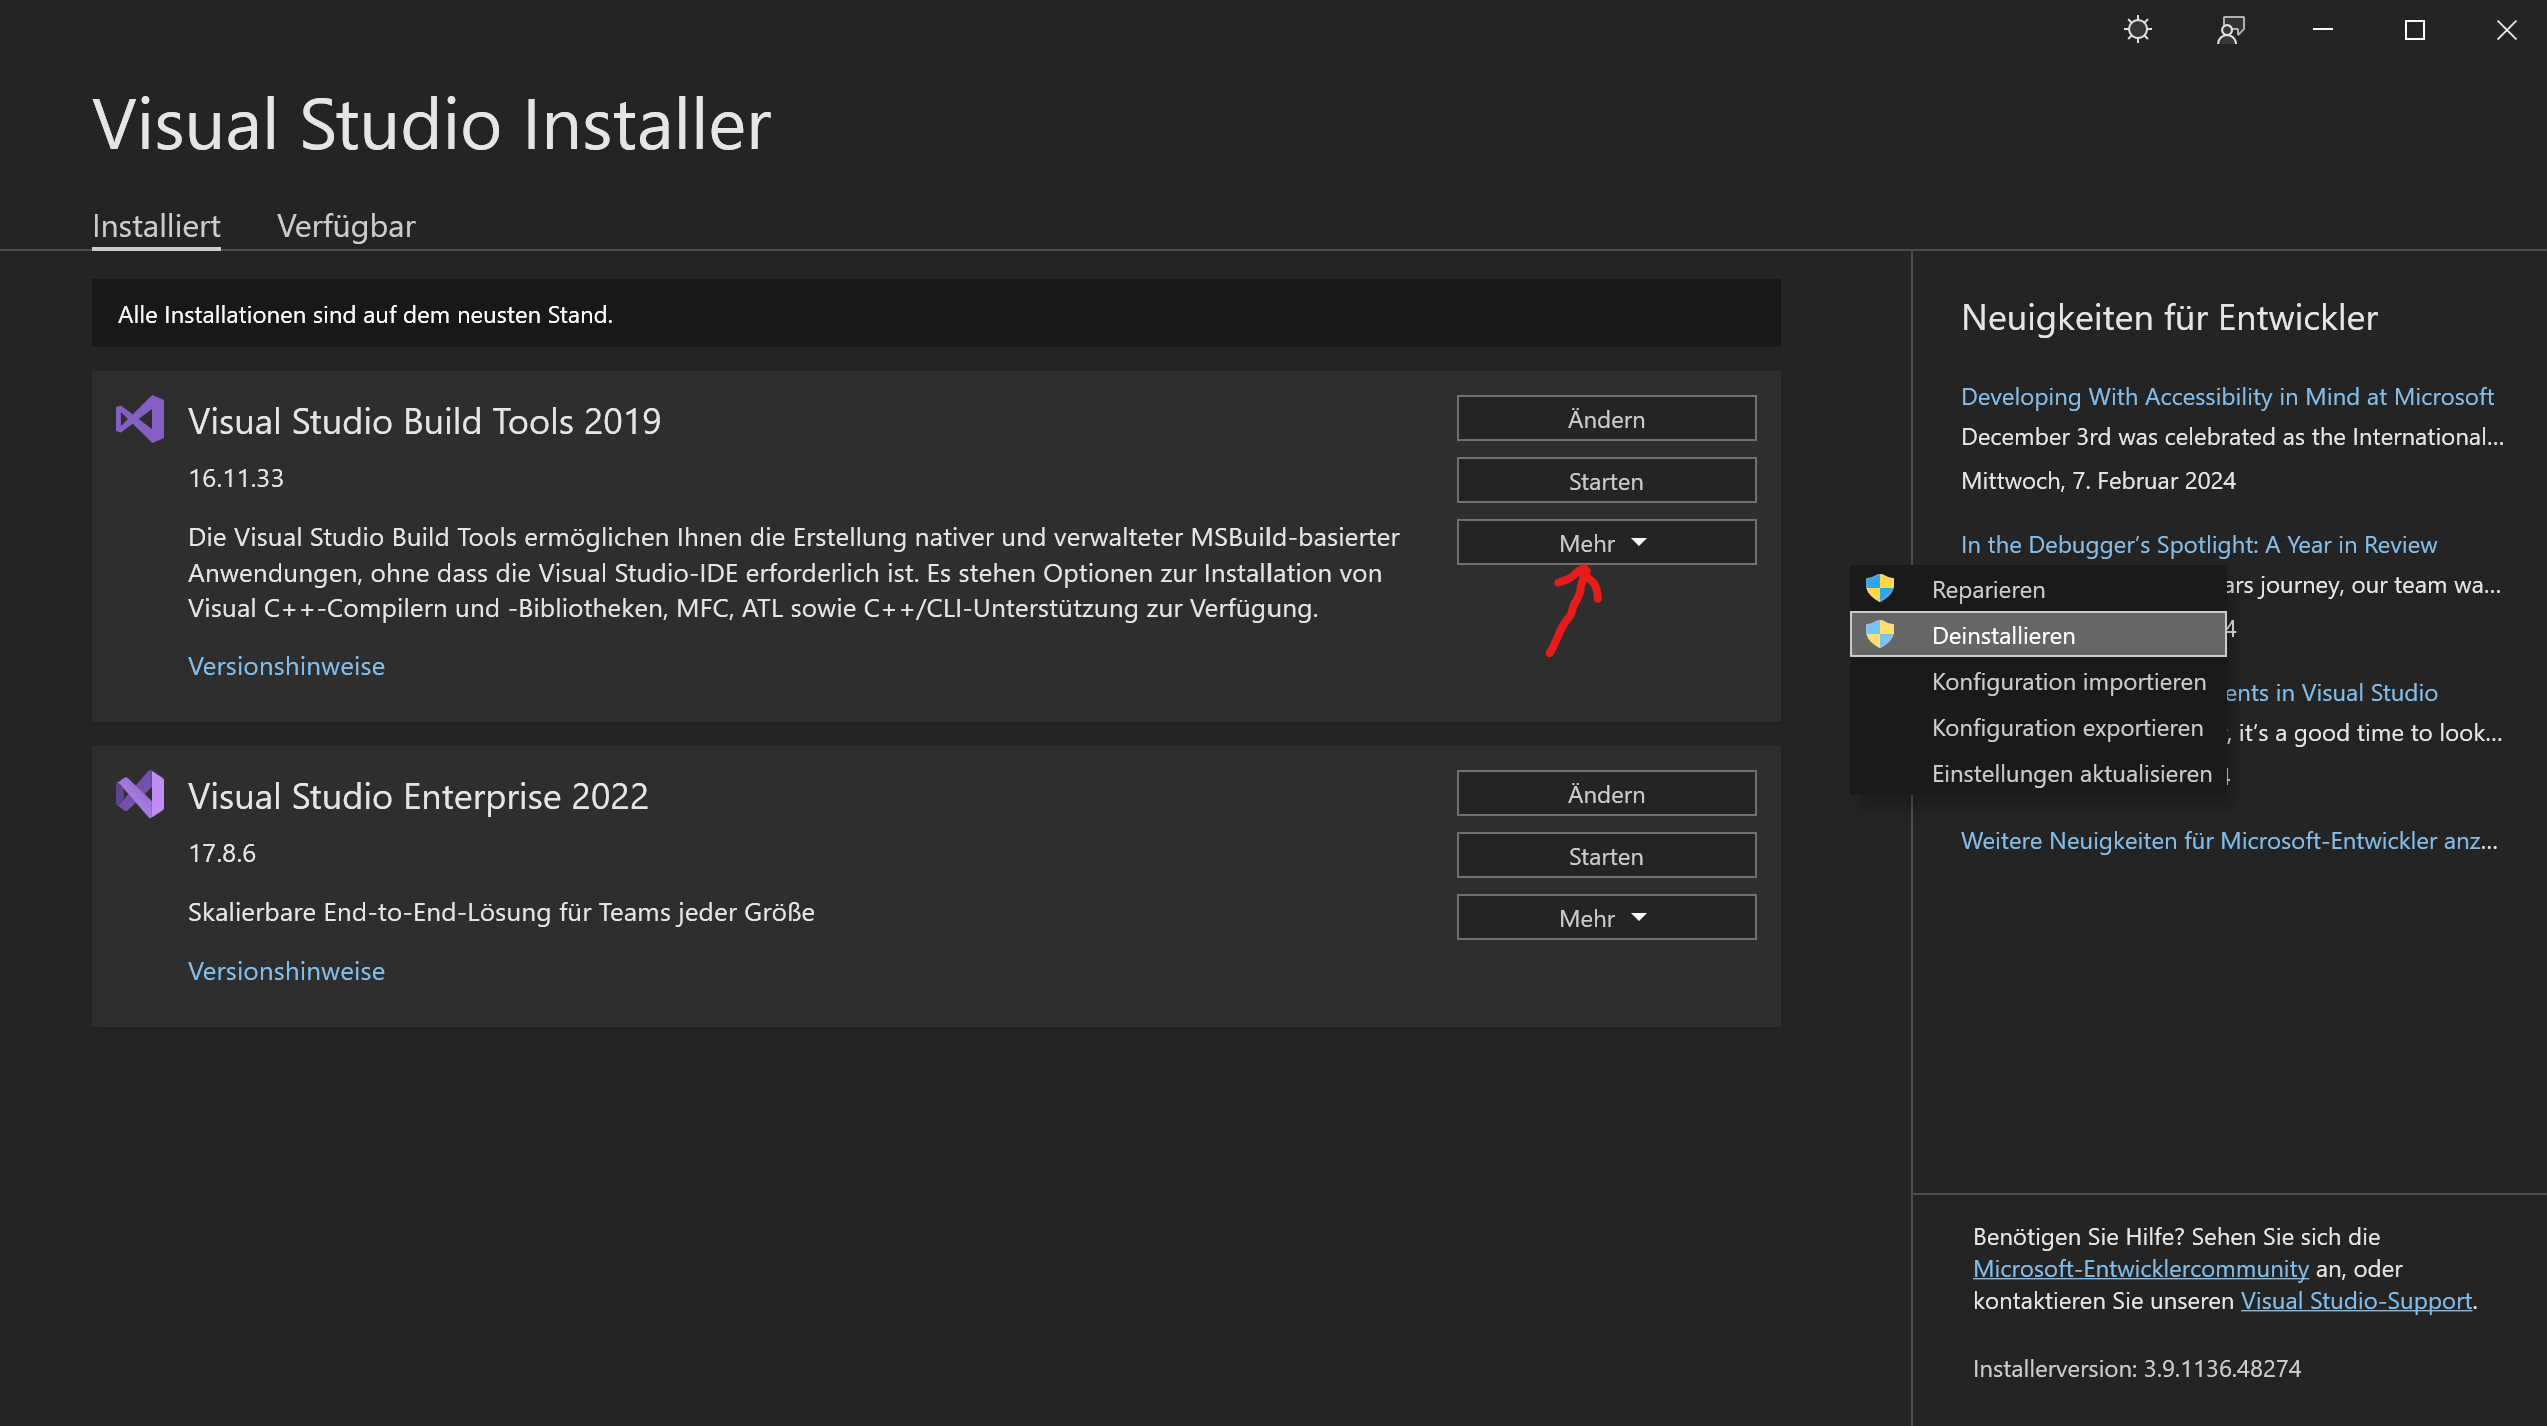Viewport: 2547px width, 1426px height.
Task: Click the 'Neuigkeiten für Entwickler' heading
Action: pos(2169,317)
